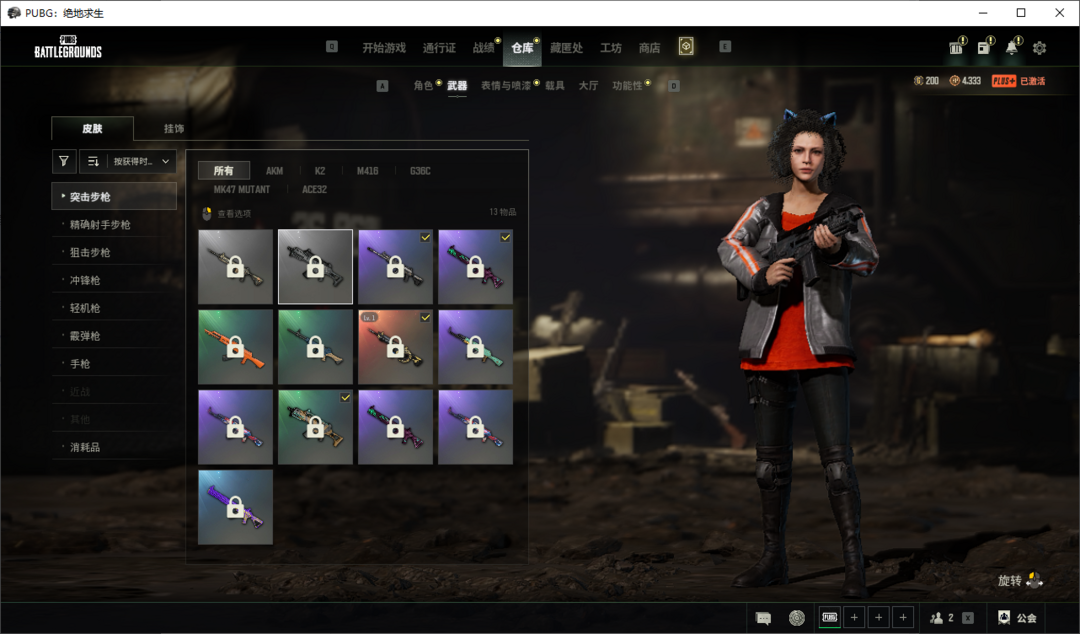
Task: Expand the 精确射手步枪 category
Action: [114, 224]
